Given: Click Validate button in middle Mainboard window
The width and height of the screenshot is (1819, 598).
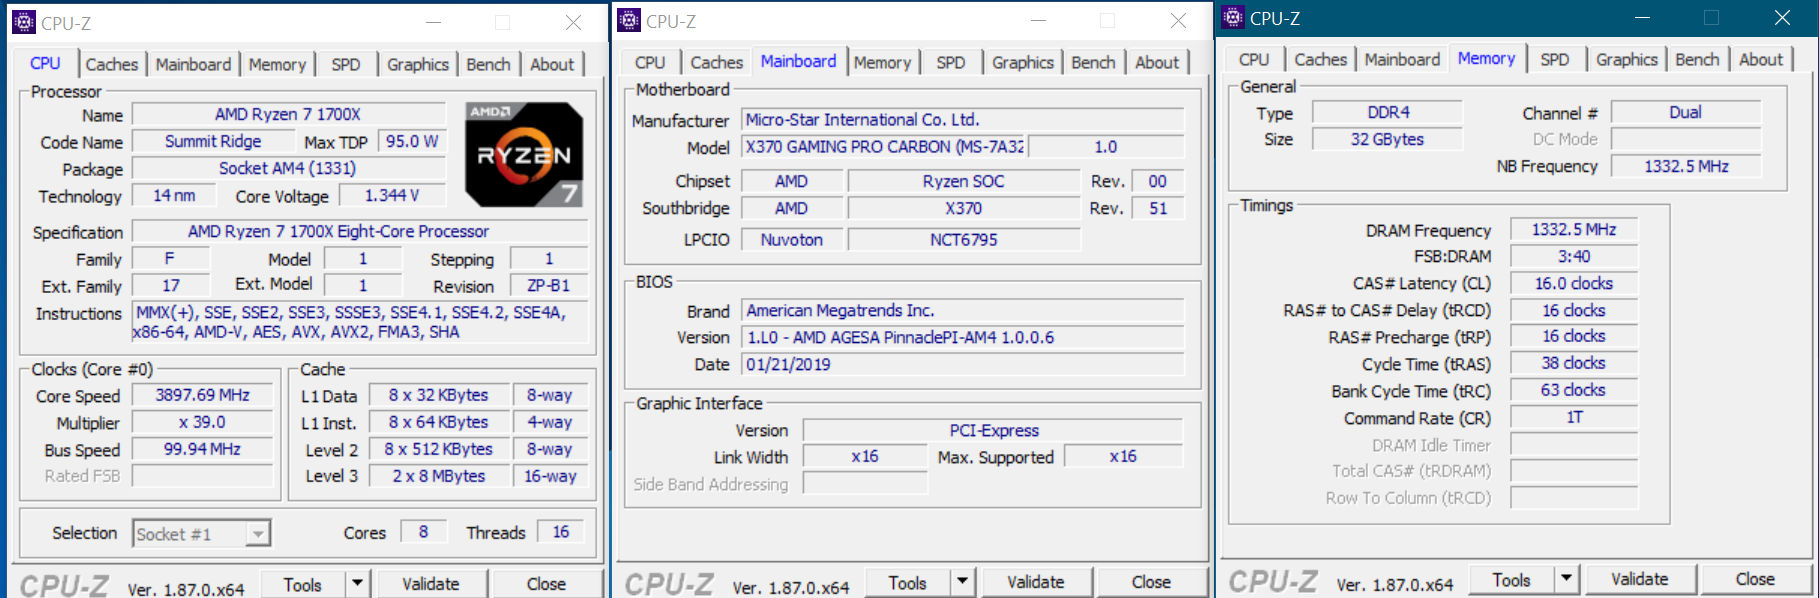Looking at the screenshot, I should click(x=1036, y=582).
